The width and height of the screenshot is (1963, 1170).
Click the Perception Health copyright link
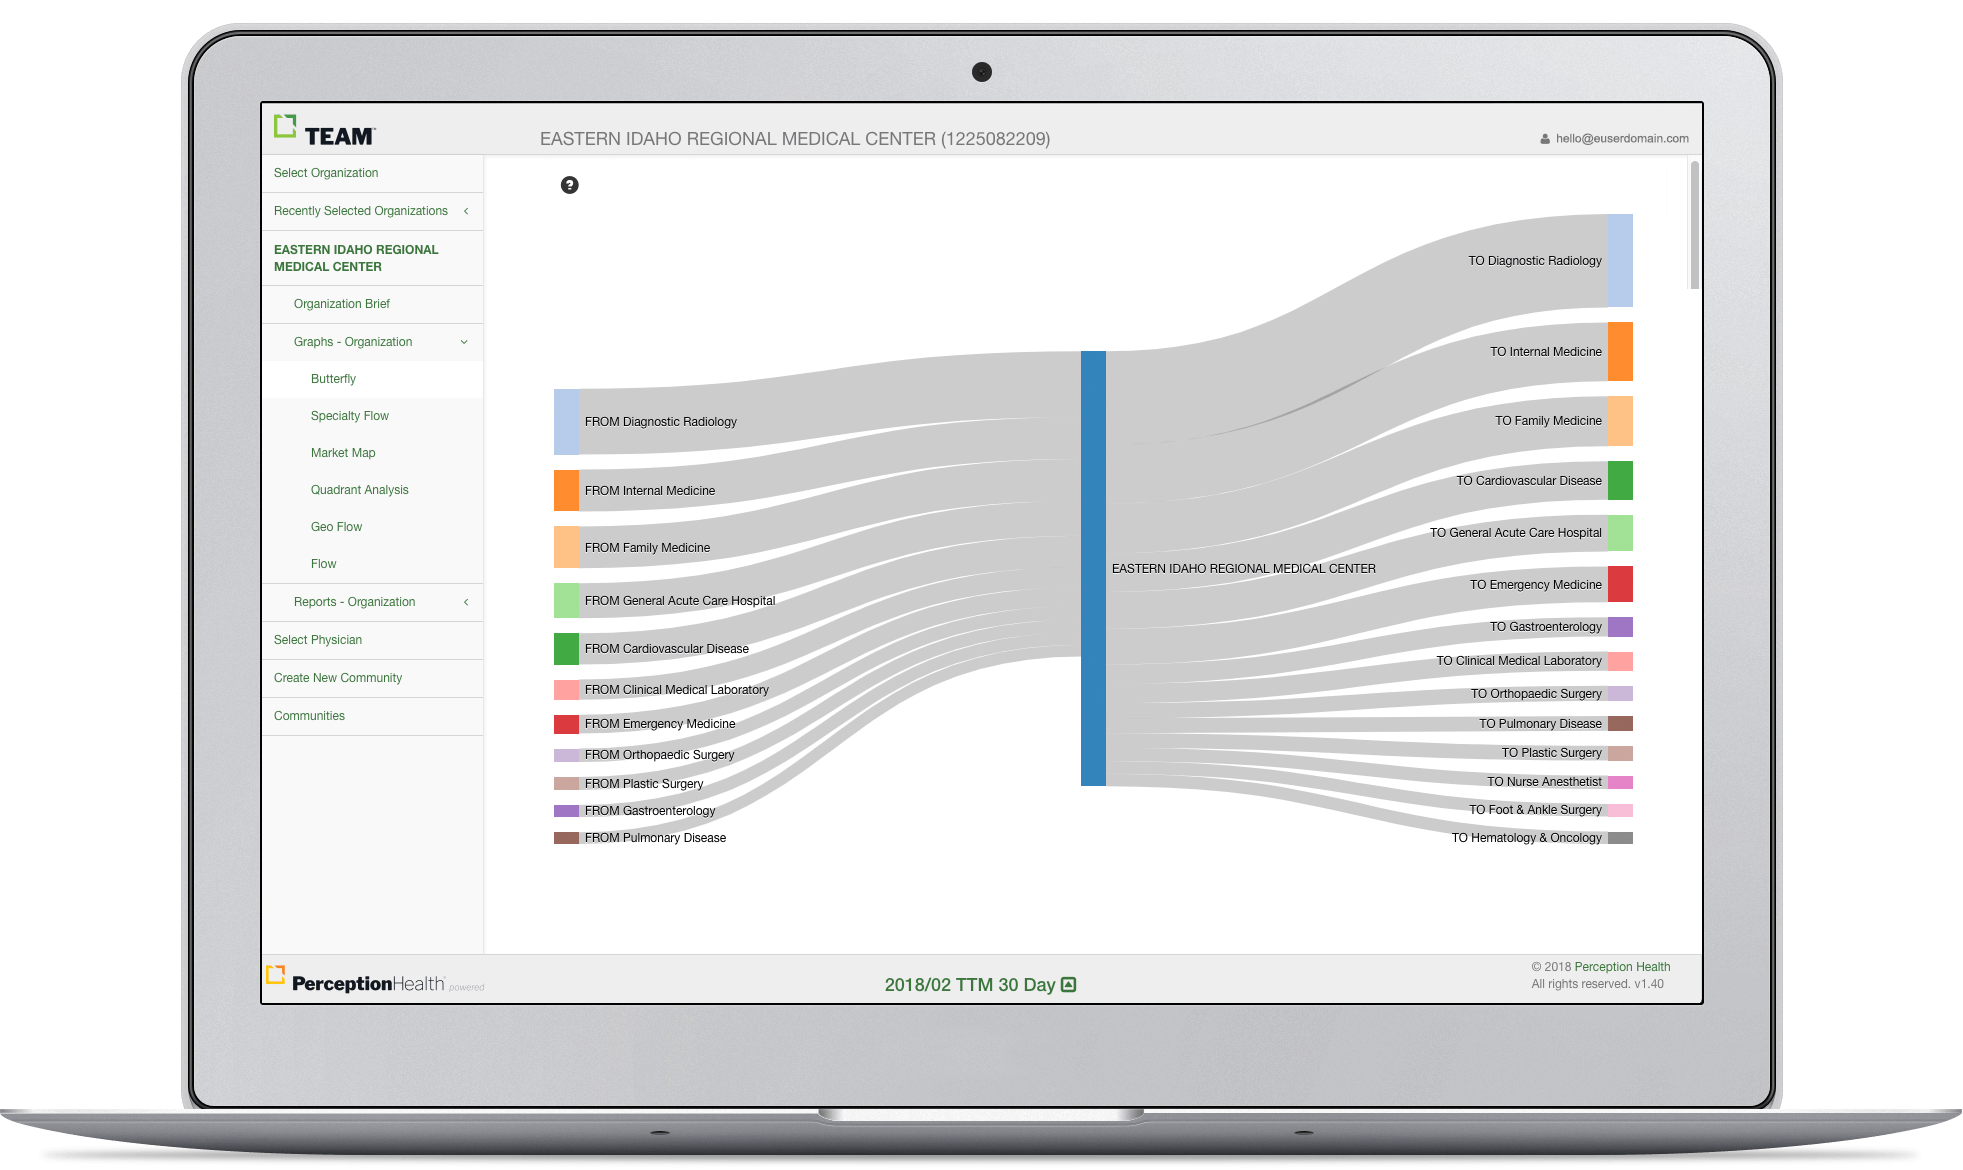tap(1622, 967)
